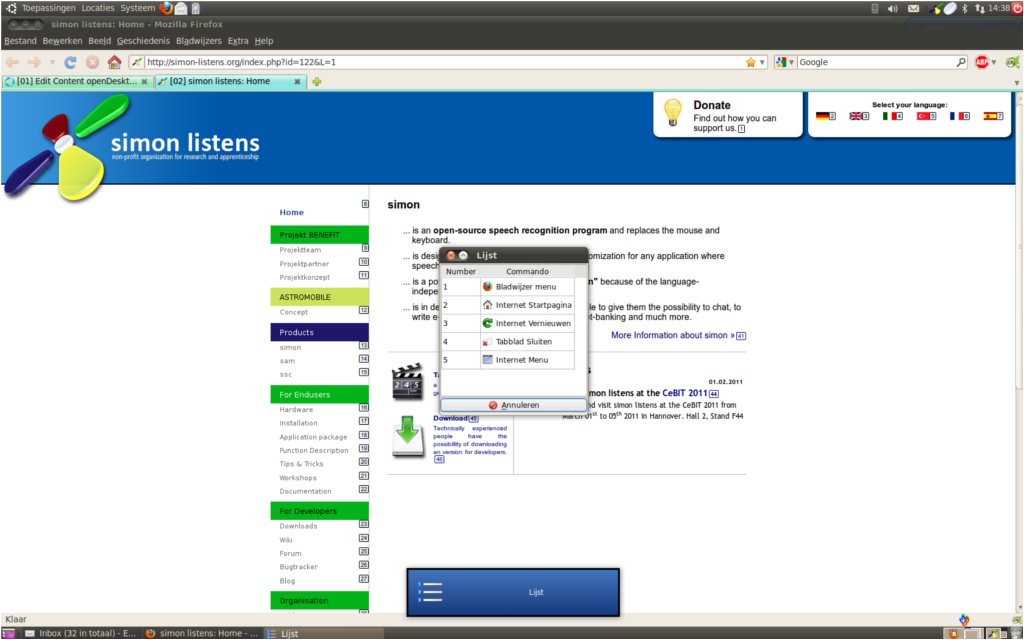Image resolution: width=1024 pixels, height=640 pixels.
Task: Select the French flag language
Action: click(x=956, y=116)
